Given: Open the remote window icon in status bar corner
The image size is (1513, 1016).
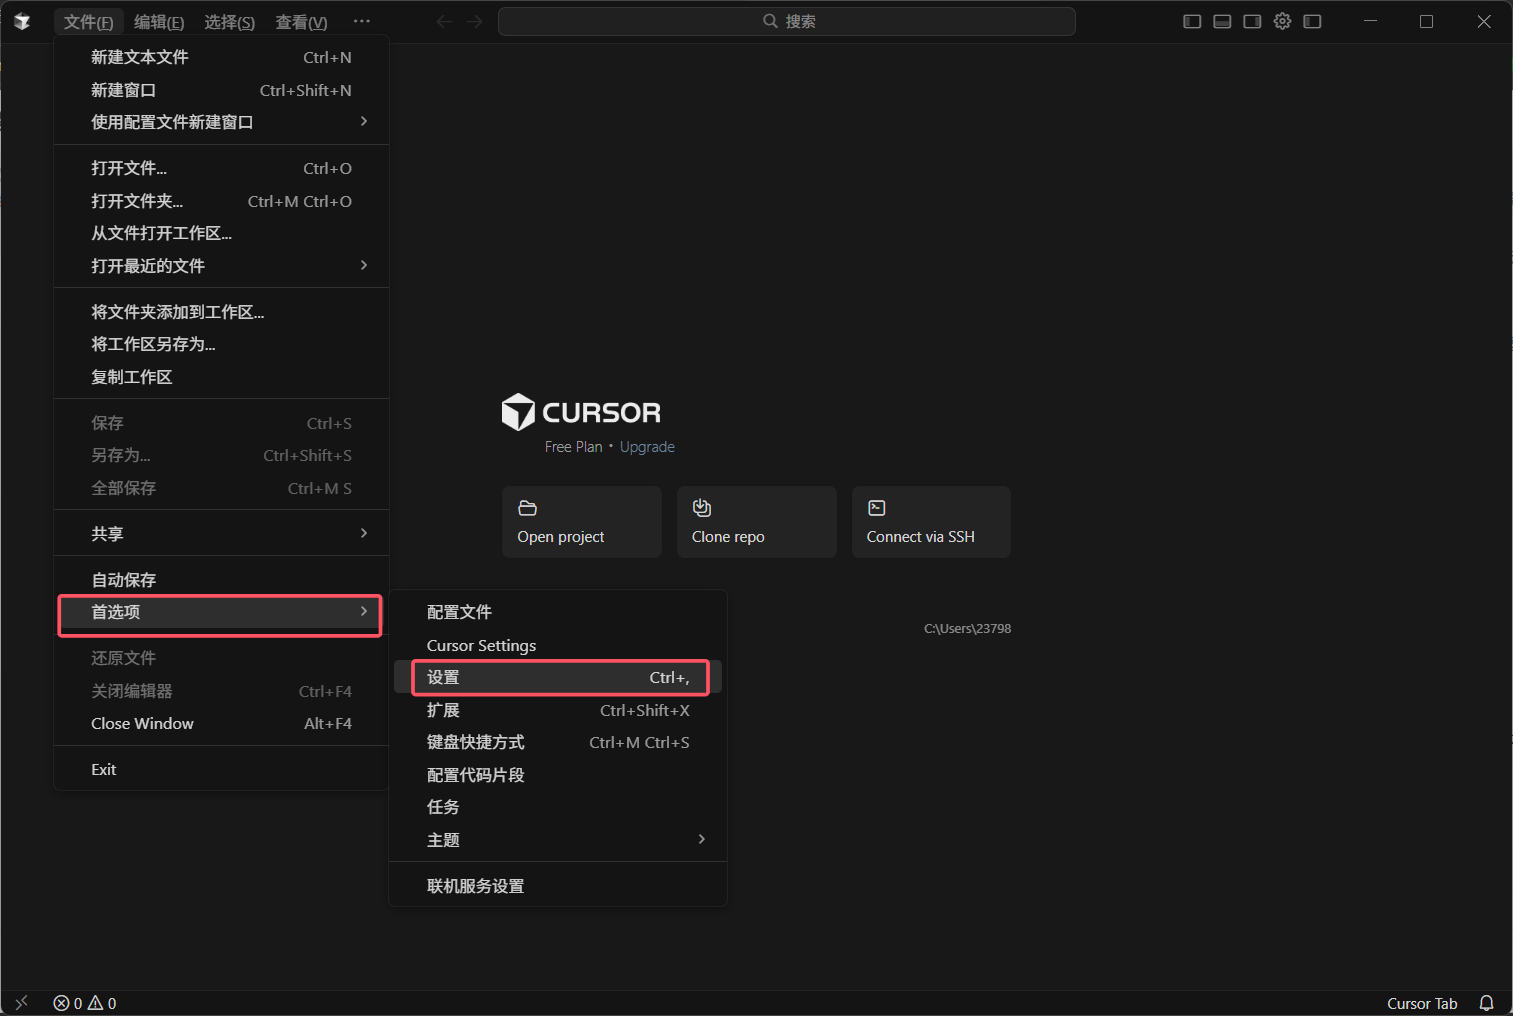Looking at the screenshot, I should pos(21,1002).
